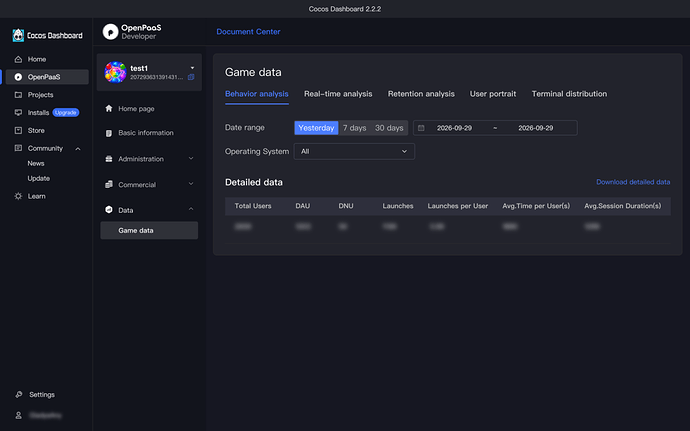Select the Store icon in sidebar
The image size is (690, 431).
18,130
